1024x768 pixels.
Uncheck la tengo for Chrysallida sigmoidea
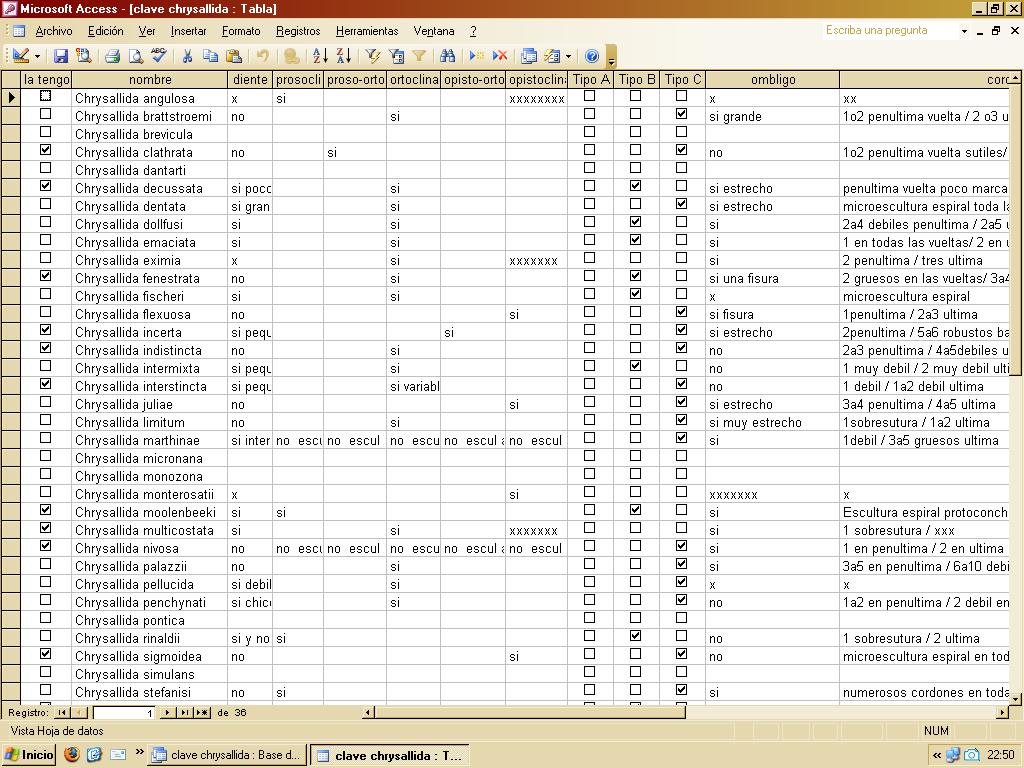point(45,654)
